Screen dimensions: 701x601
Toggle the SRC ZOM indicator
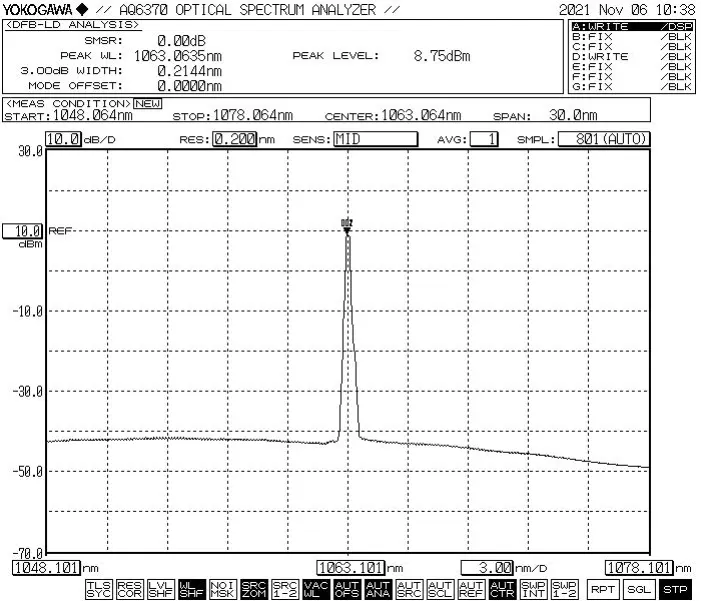point(254,589)
